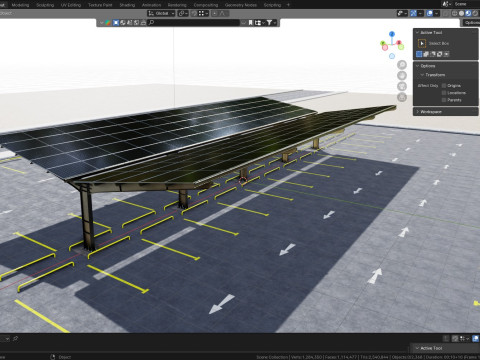Viewport: 480px width, 360px height.
Task: Click the fourth display mode icon
Action: [136, 23]
